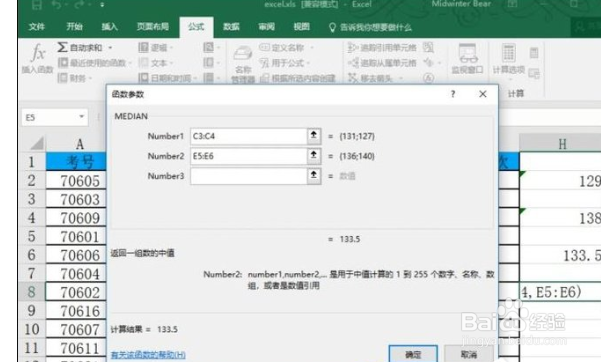601x362 pixels.
Task: Click cell containing 70601
Action: [x=76, y=236]
